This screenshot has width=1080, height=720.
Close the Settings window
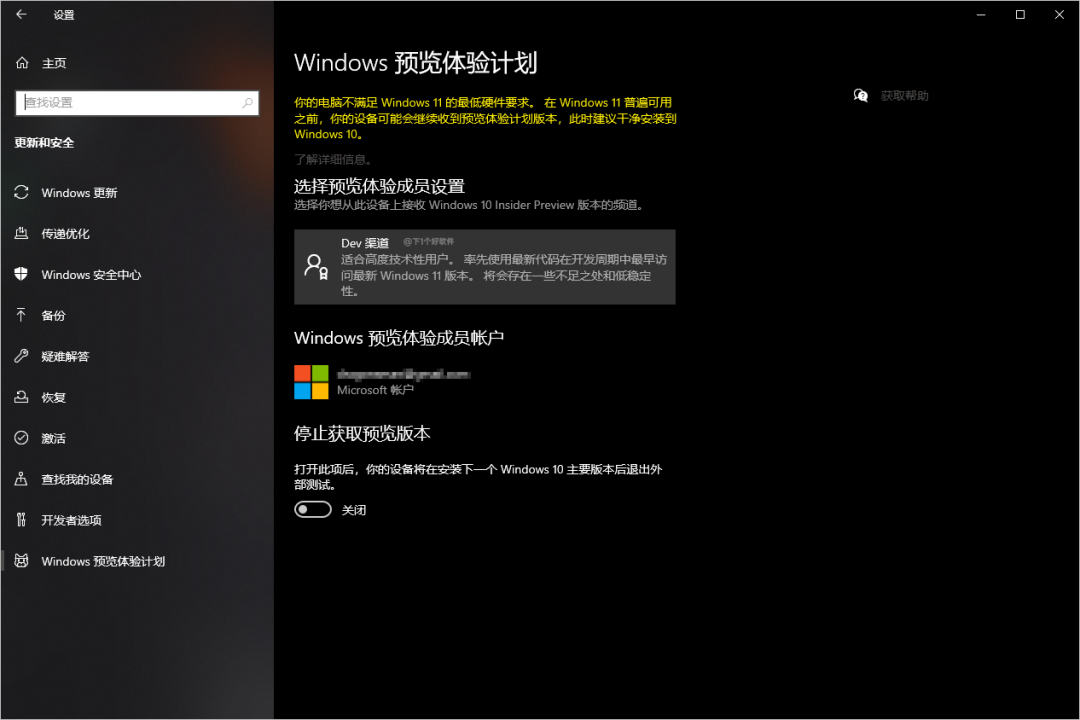1059,14
